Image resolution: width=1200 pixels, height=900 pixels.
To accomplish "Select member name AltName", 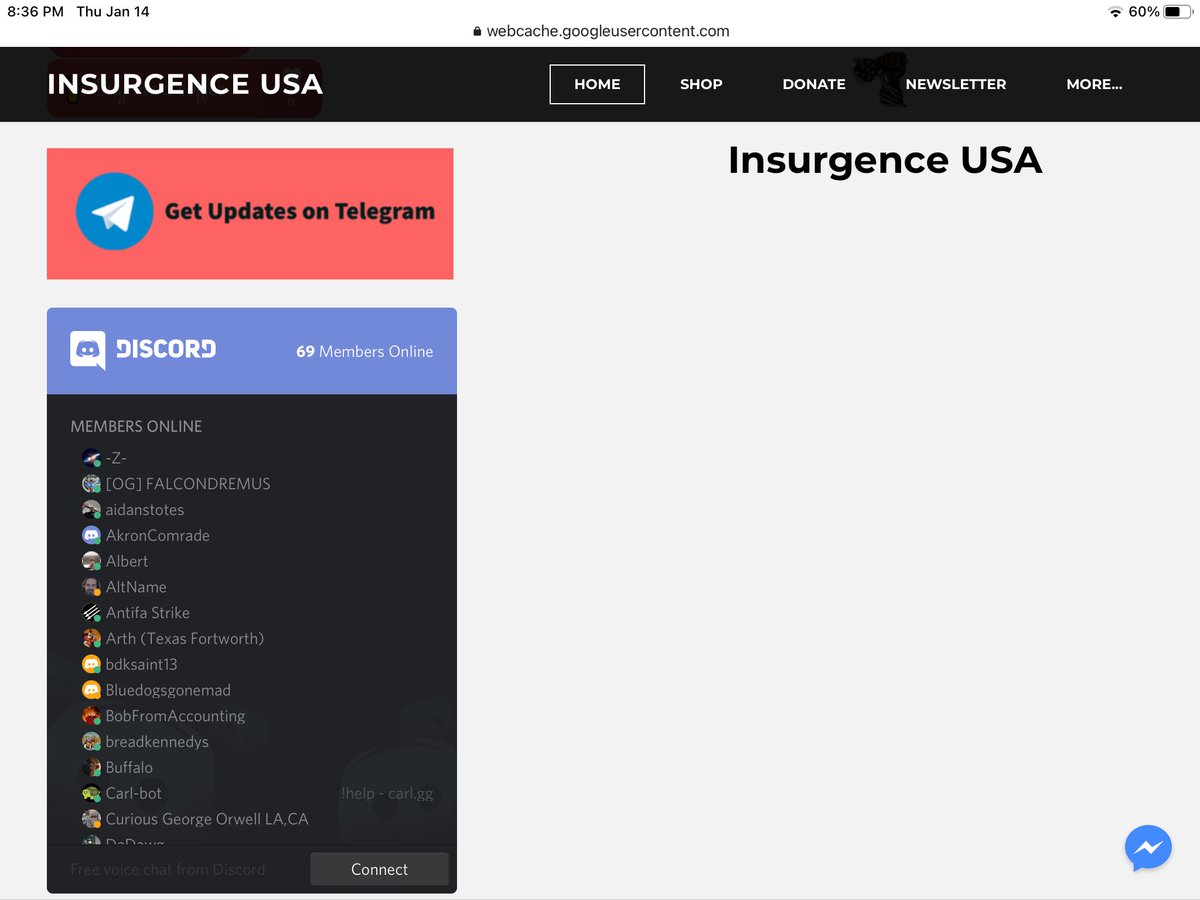I will (x=136, y=587).
